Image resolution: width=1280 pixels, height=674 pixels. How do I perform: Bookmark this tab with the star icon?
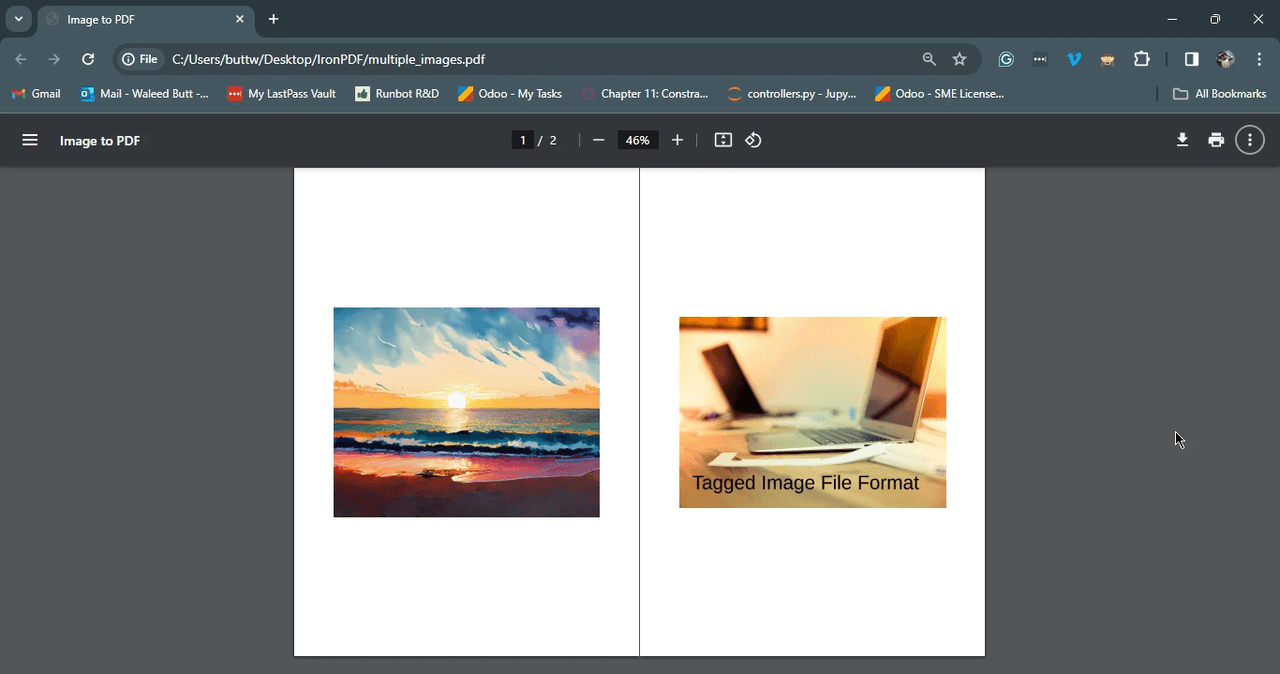[960, 59]
